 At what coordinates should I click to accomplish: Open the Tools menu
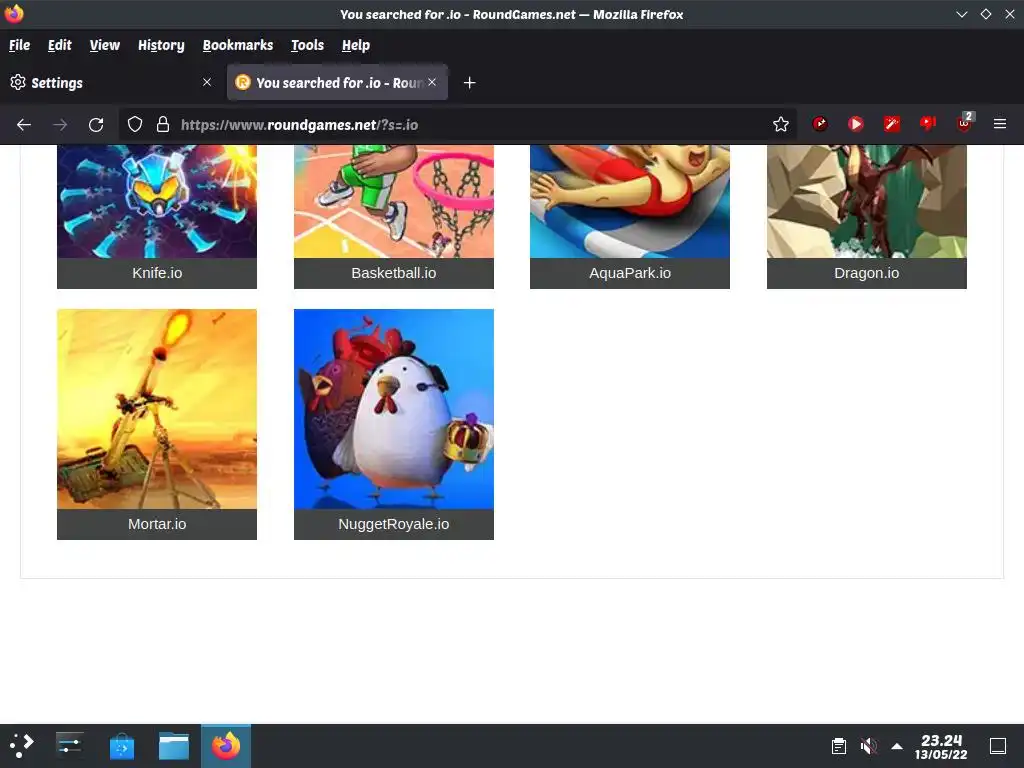[307, 45]
